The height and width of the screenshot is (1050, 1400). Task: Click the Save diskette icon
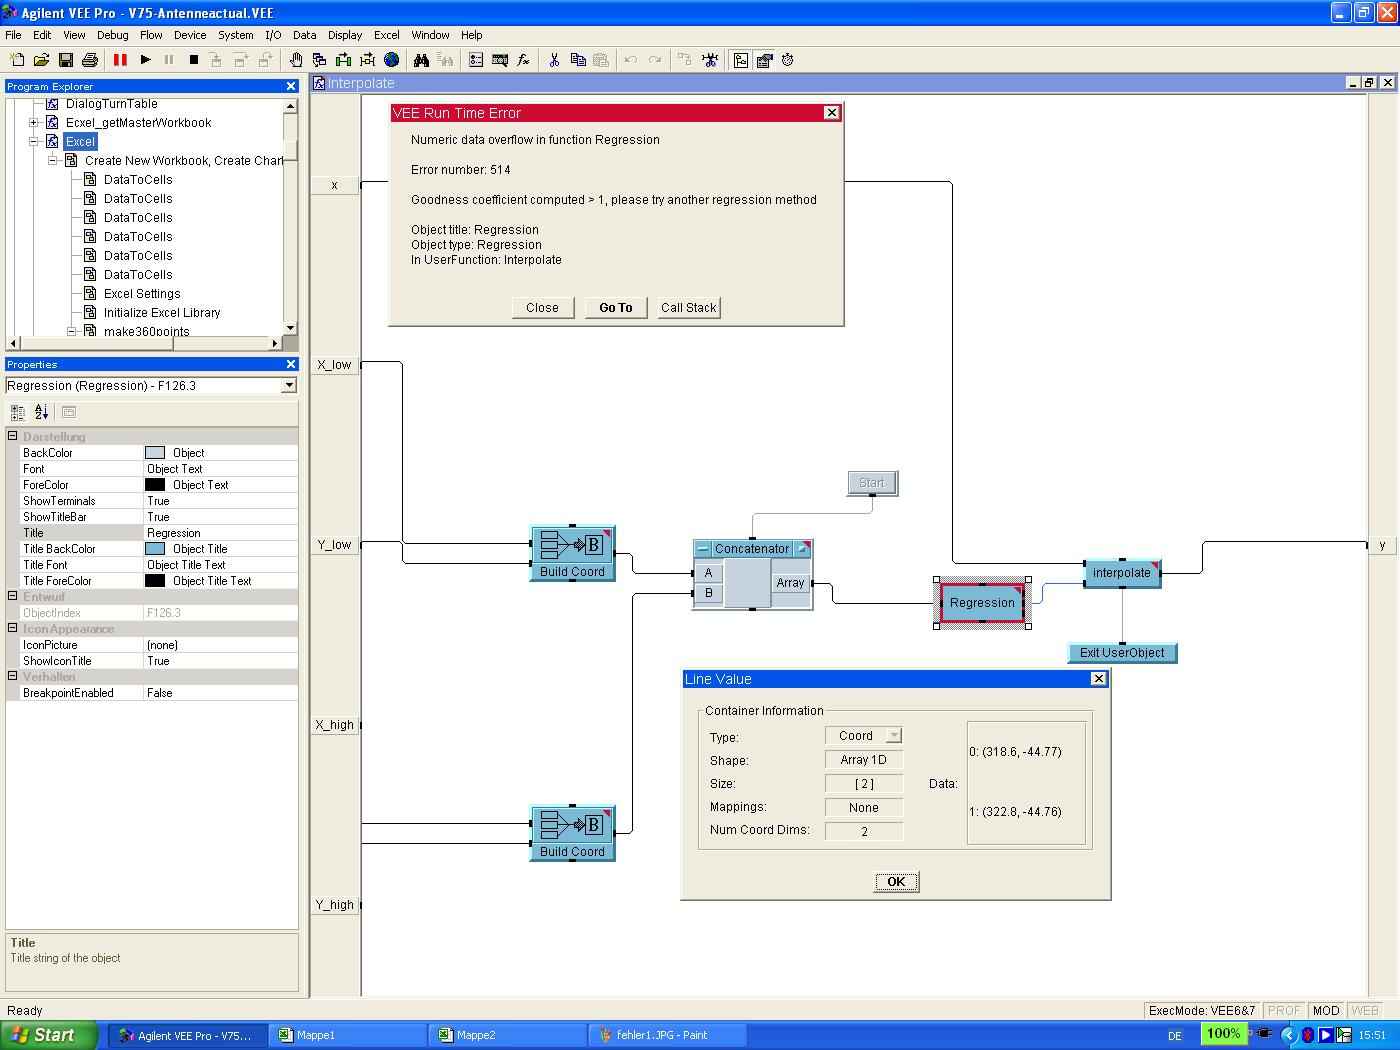(65, 60)
